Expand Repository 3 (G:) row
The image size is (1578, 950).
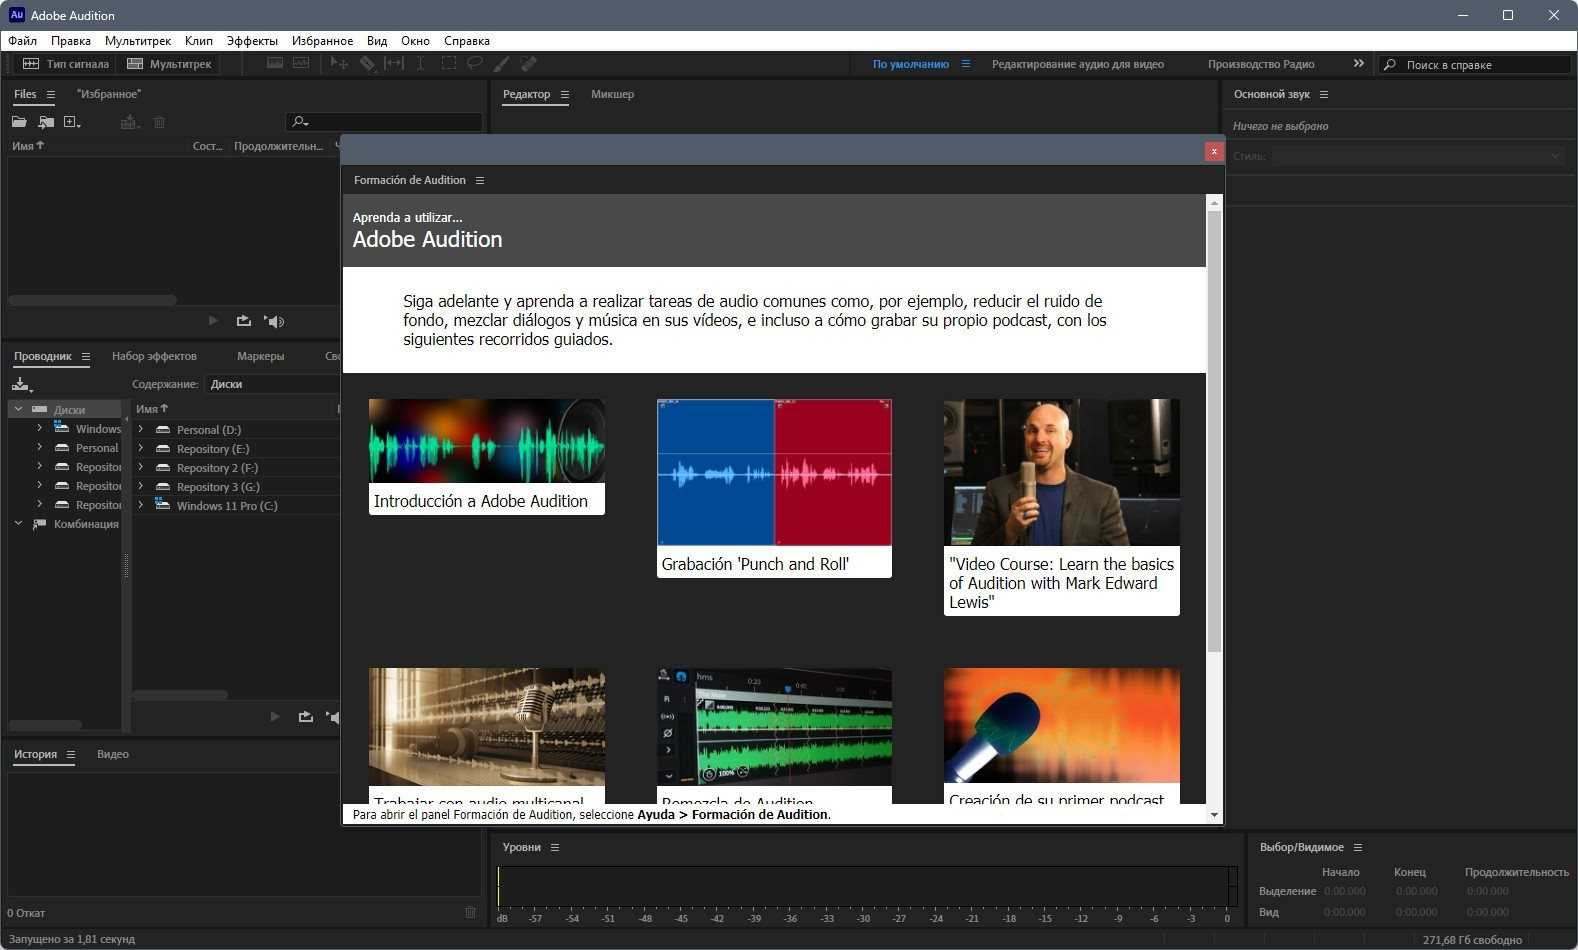click(x=140, y=486)
